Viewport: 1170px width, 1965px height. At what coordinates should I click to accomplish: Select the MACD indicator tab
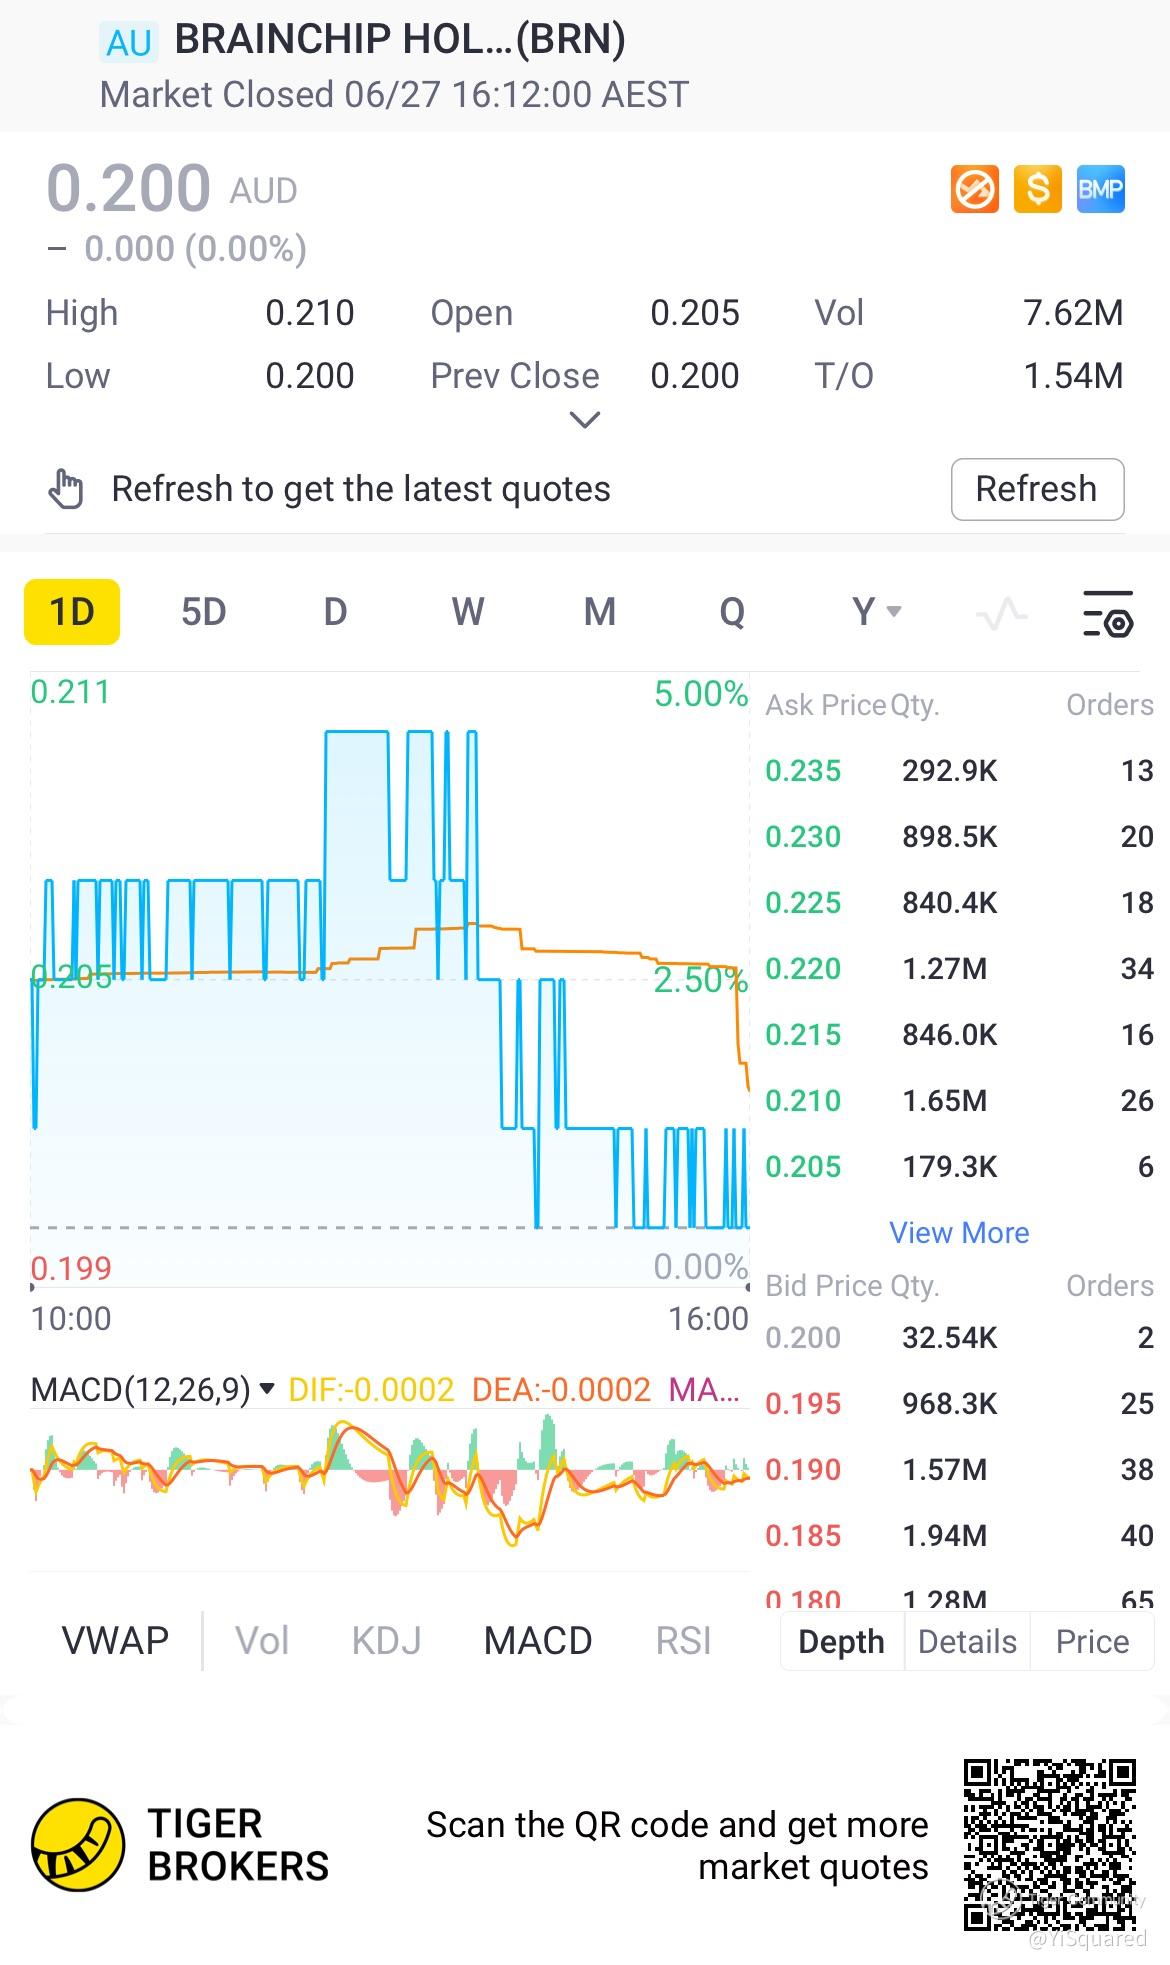(x=538, y=1641)
